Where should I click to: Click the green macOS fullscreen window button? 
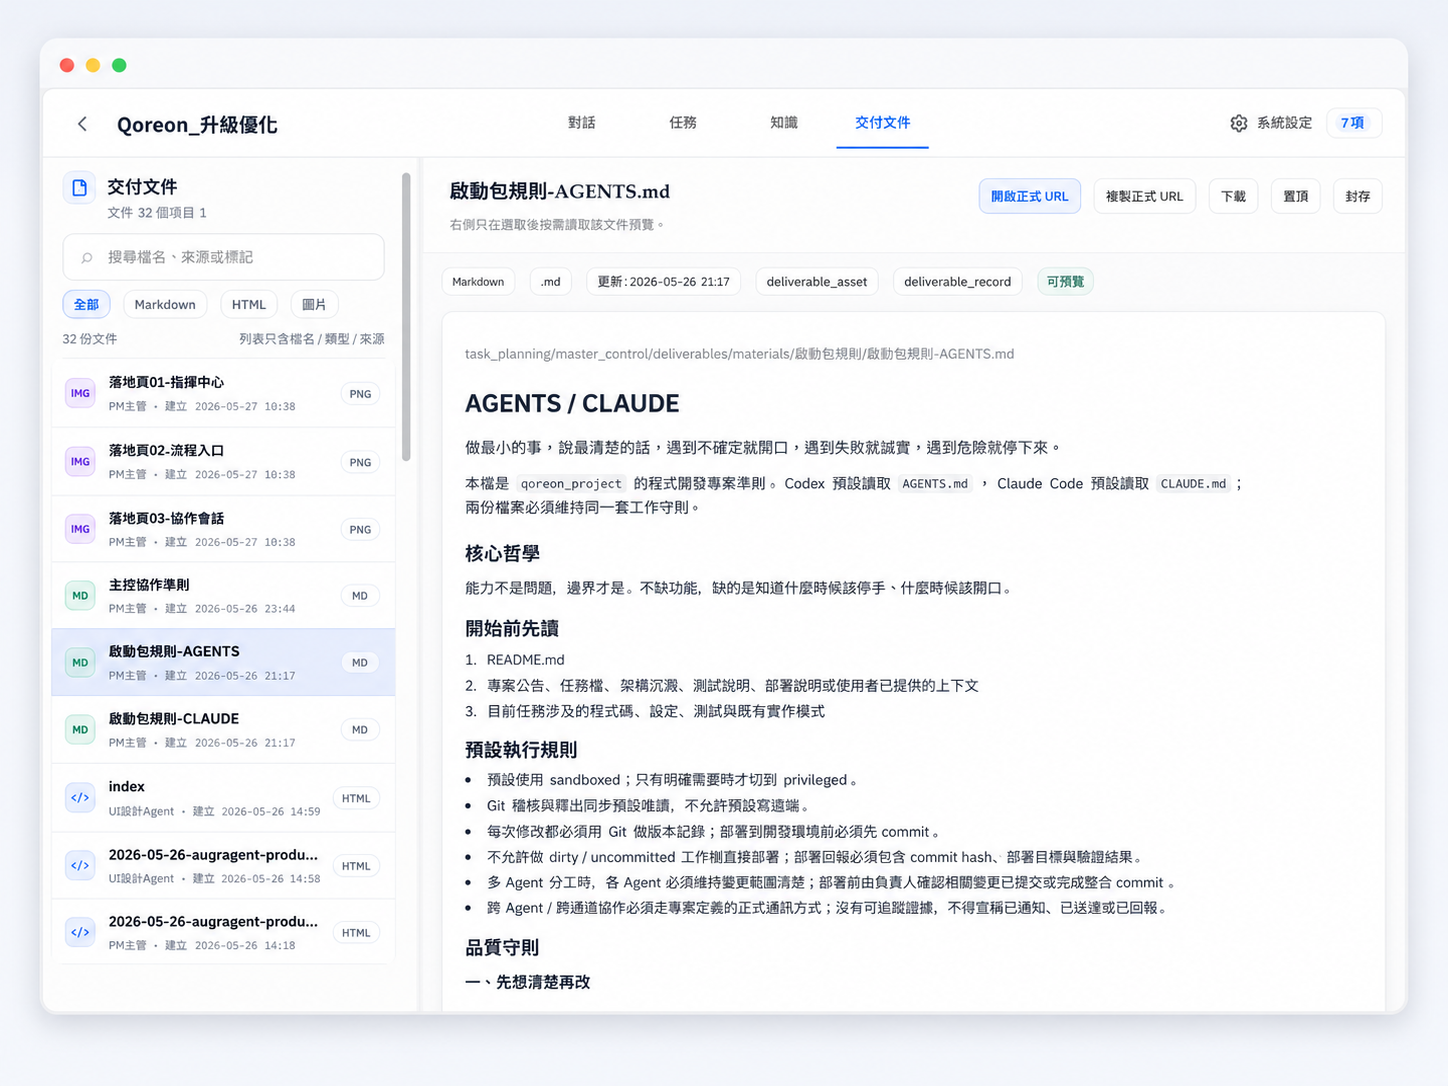coord(119,65)
